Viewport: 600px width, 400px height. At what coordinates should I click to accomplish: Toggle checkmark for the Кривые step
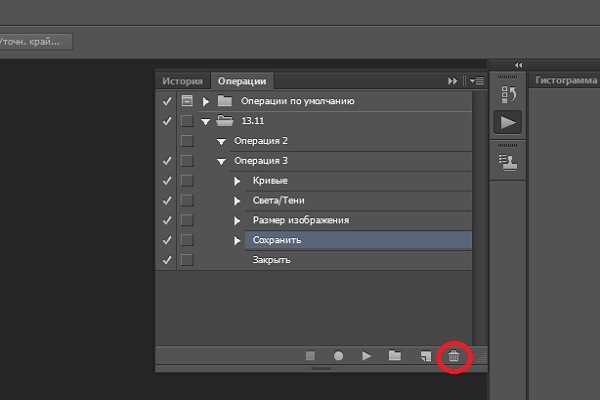coord(166,181)
